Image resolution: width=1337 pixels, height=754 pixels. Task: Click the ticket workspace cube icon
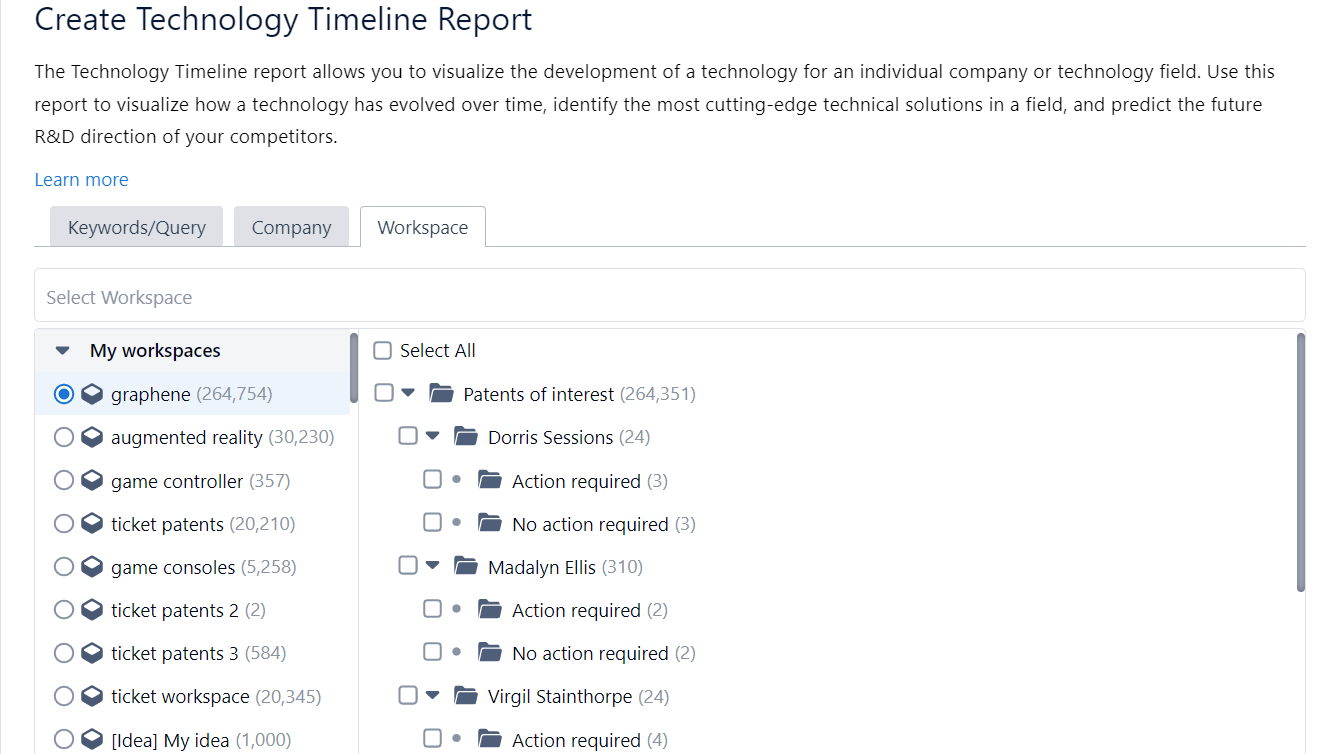92,696
